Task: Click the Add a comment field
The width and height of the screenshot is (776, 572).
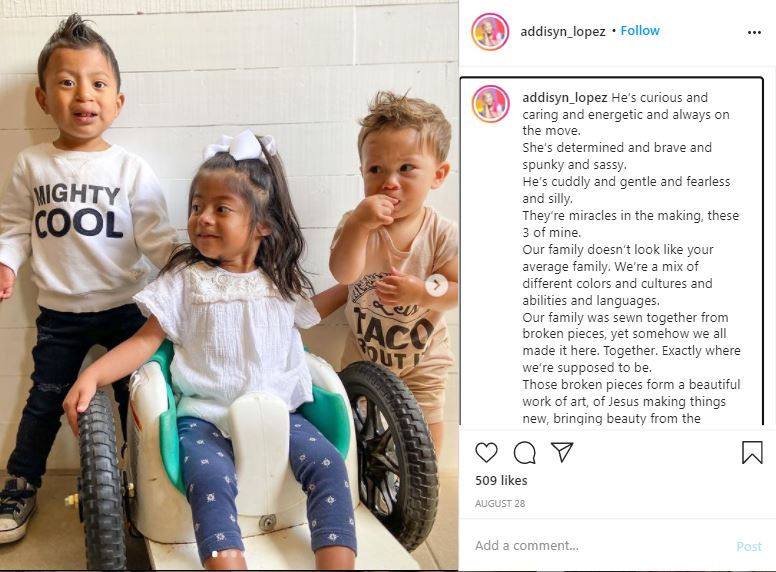Action: 601,545
